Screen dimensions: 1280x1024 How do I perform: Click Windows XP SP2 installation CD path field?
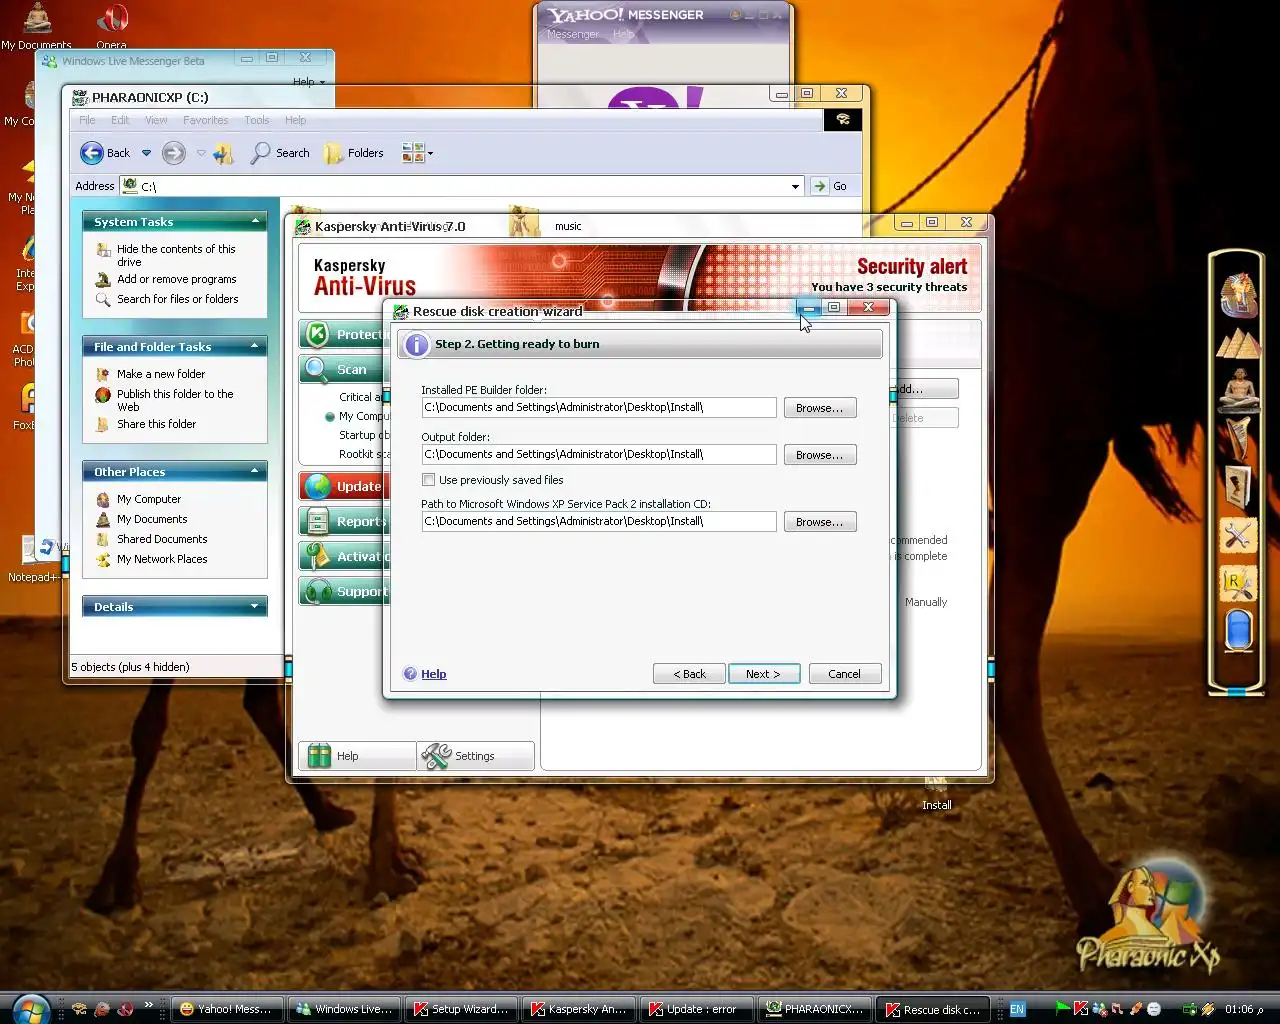[x=599, y=522]
